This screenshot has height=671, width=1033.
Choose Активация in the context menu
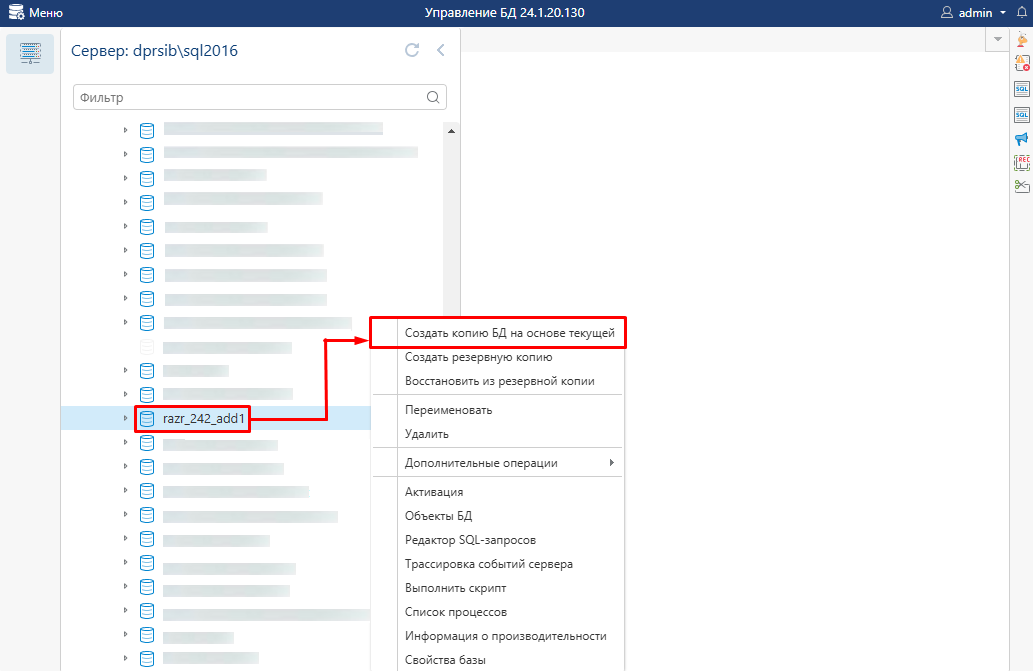433,492
